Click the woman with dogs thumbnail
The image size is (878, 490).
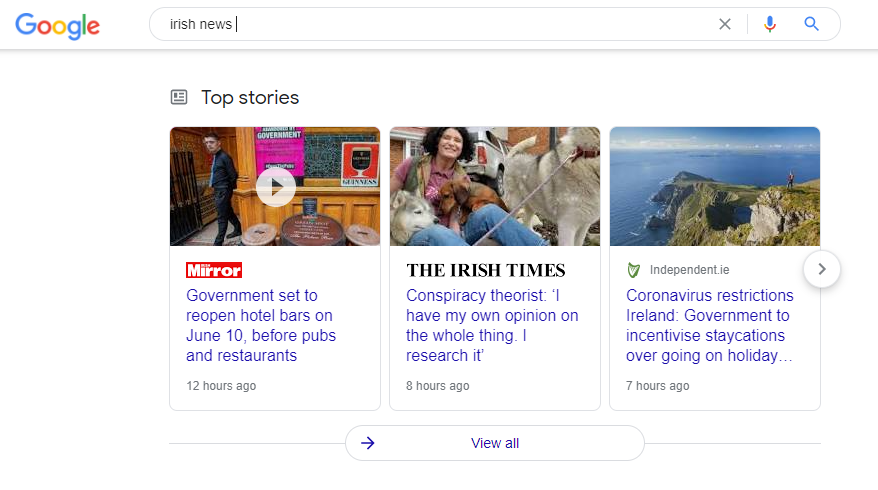[x=495, y=187]
